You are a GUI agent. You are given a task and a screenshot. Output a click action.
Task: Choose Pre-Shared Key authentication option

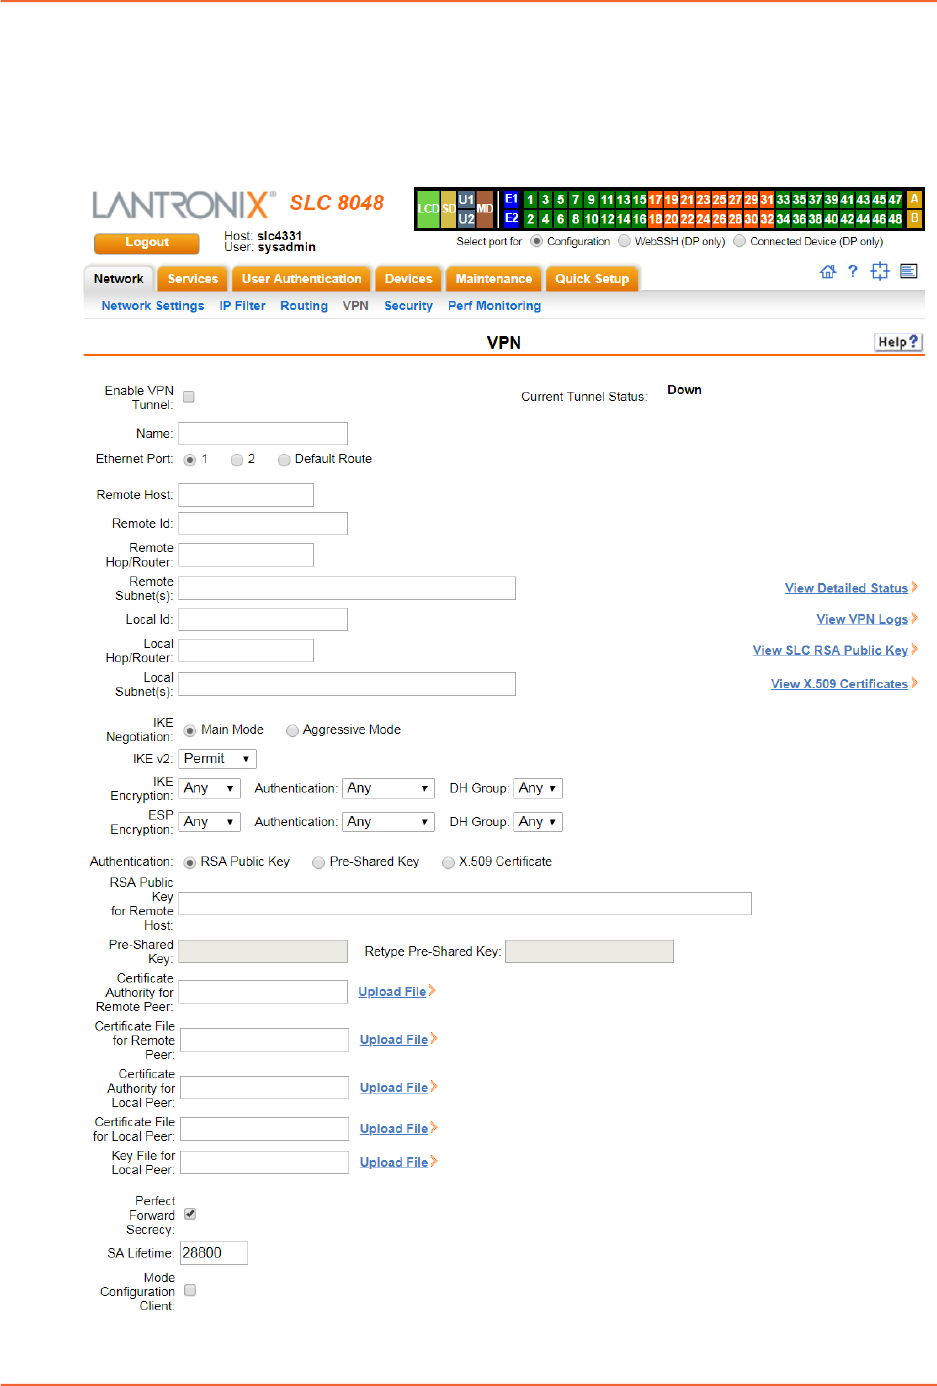[x=319, y=862]
